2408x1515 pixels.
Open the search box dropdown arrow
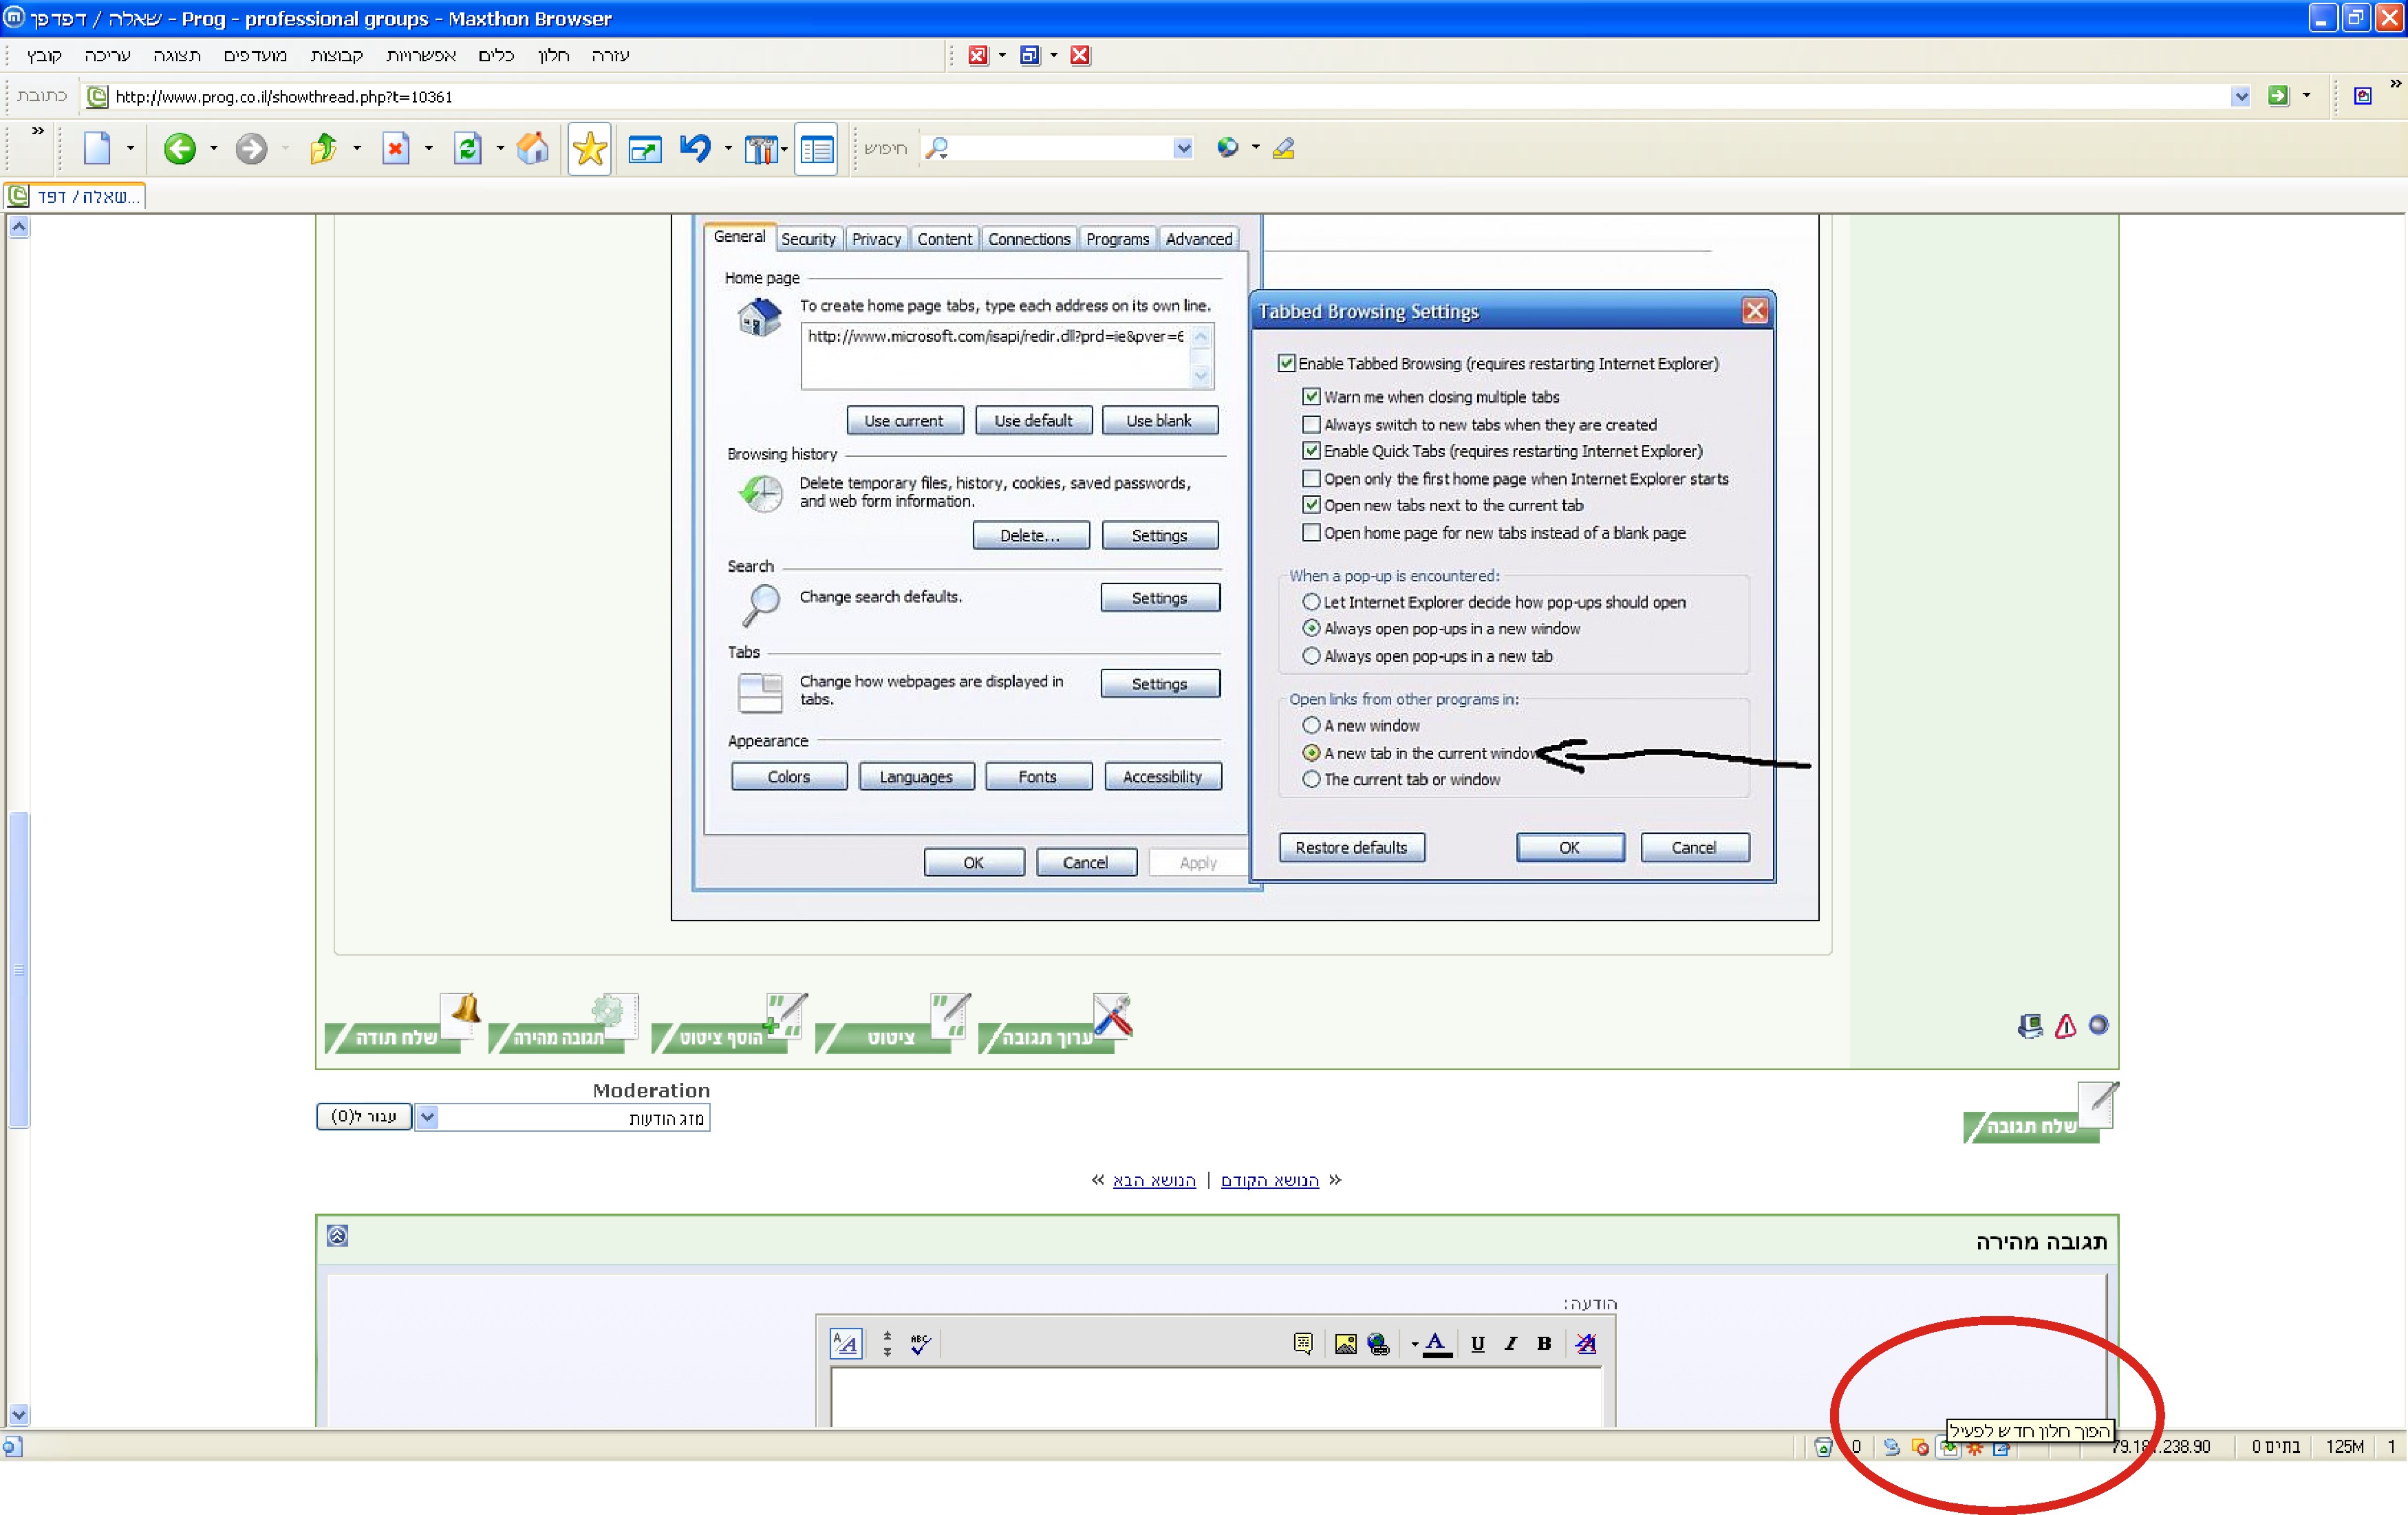point(1183,149)
